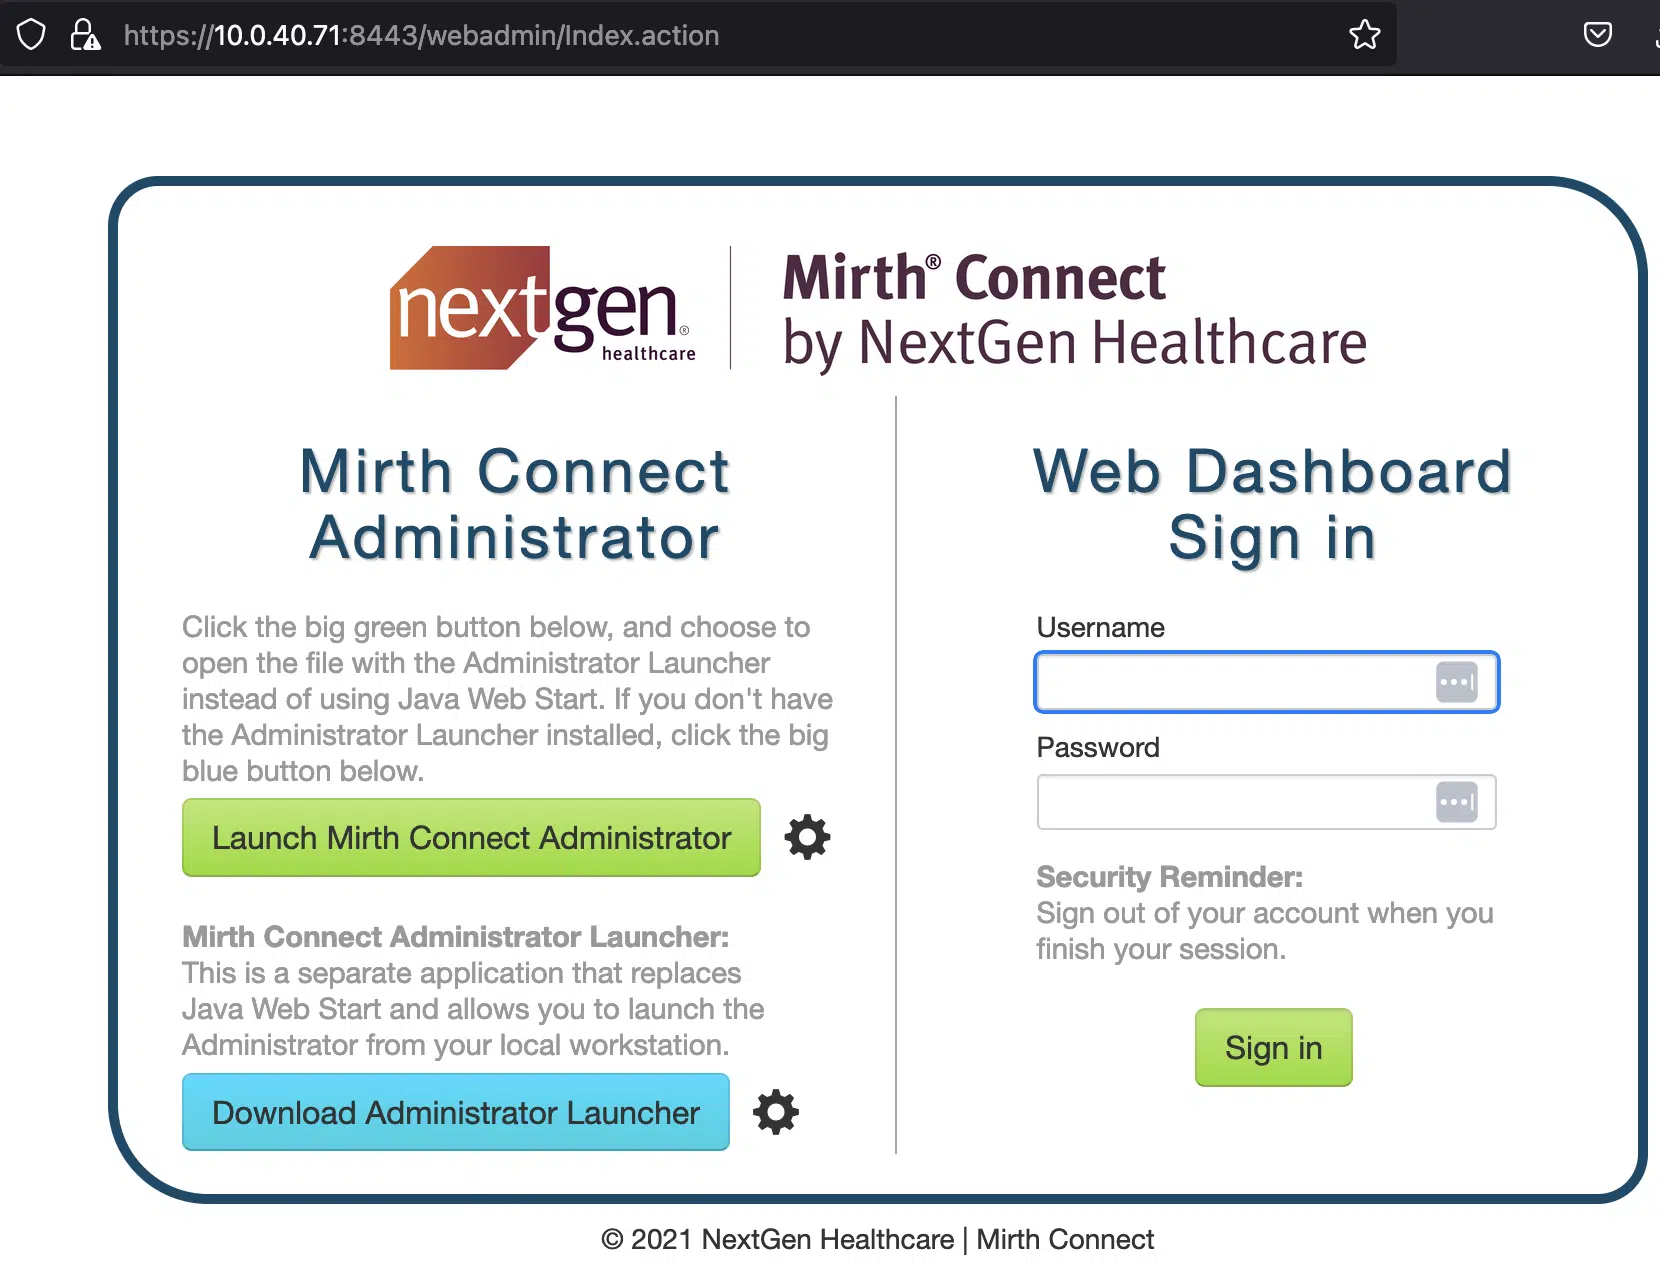Click the 2021 NextGen Healthcare footer text

(878, 1239)
